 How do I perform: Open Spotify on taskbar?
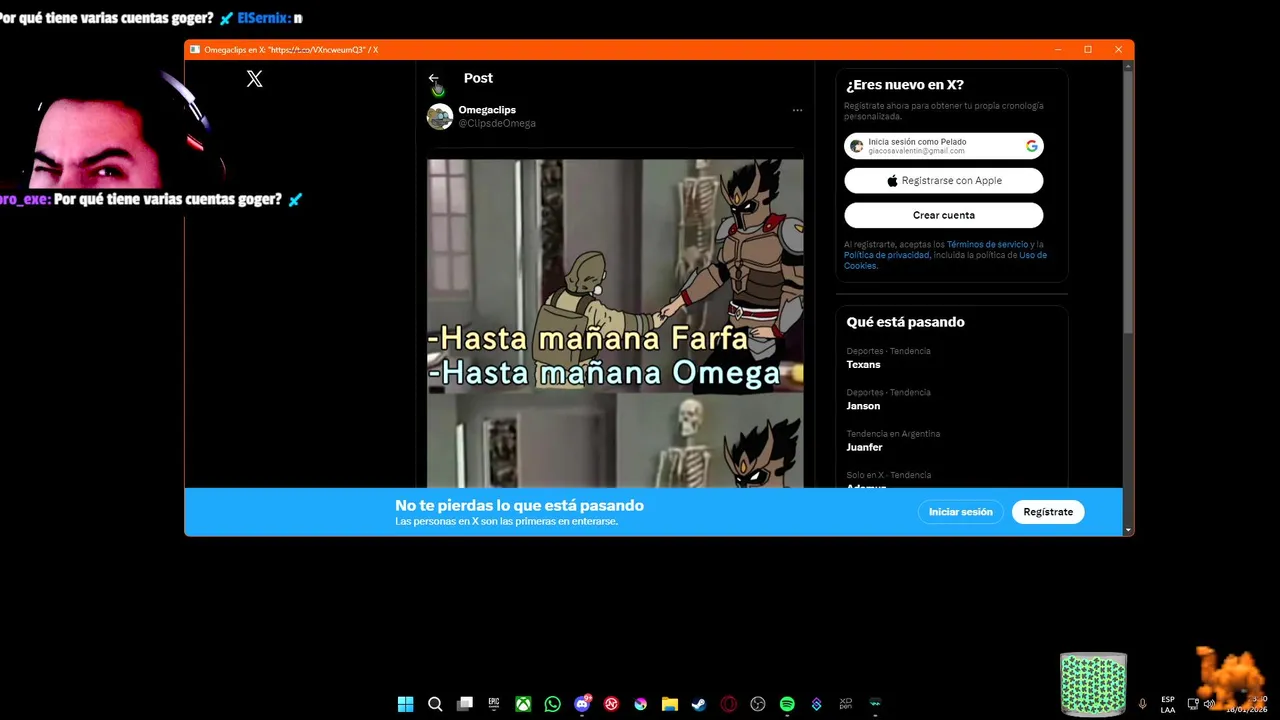click(787, 704)
